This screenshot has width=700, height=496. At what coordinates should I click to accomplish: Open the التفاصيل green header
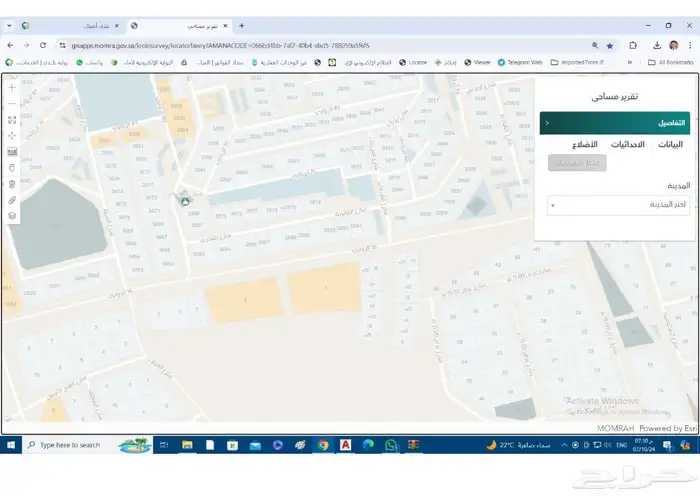(x=615, y=123)
